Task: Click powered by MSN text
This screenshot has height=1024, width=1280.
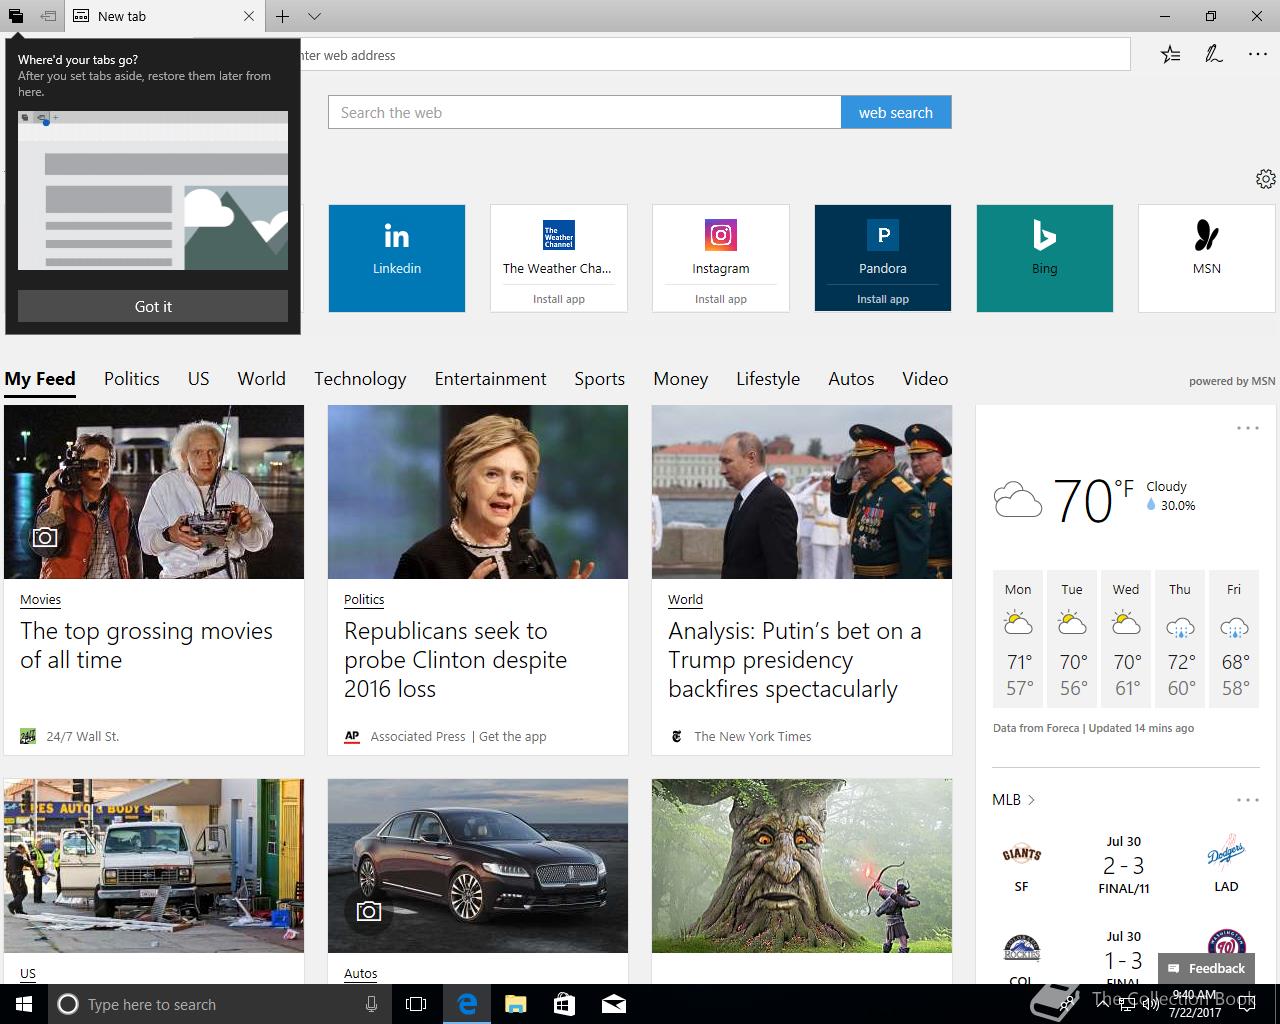Action: 1232,381
